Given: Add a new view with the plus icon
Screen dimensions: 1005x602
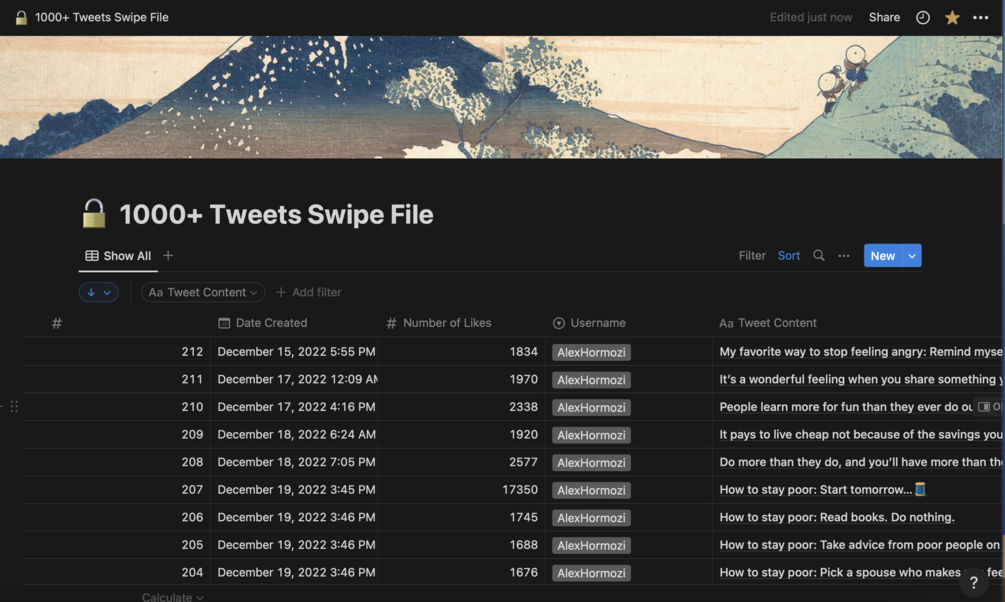Looking at the screenshot, I should pyautogui.click(x=168, y=256).
